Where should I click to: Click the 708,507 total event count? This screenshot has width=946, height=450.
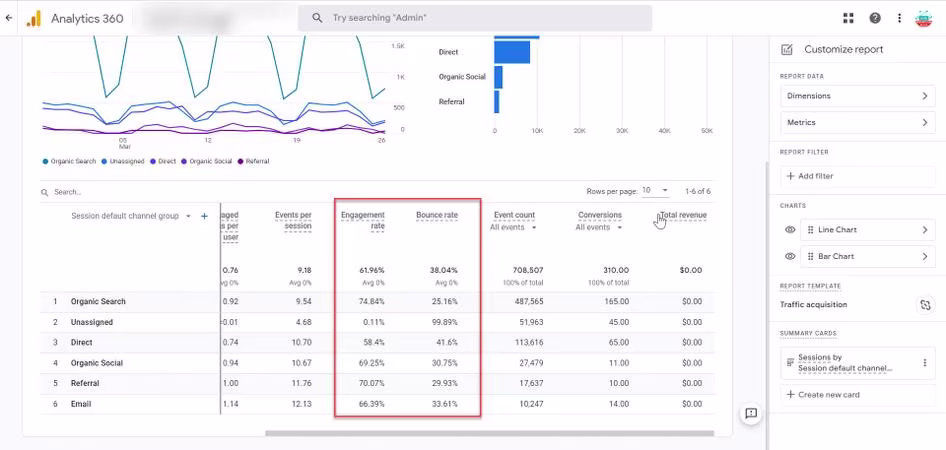point(526,270)
